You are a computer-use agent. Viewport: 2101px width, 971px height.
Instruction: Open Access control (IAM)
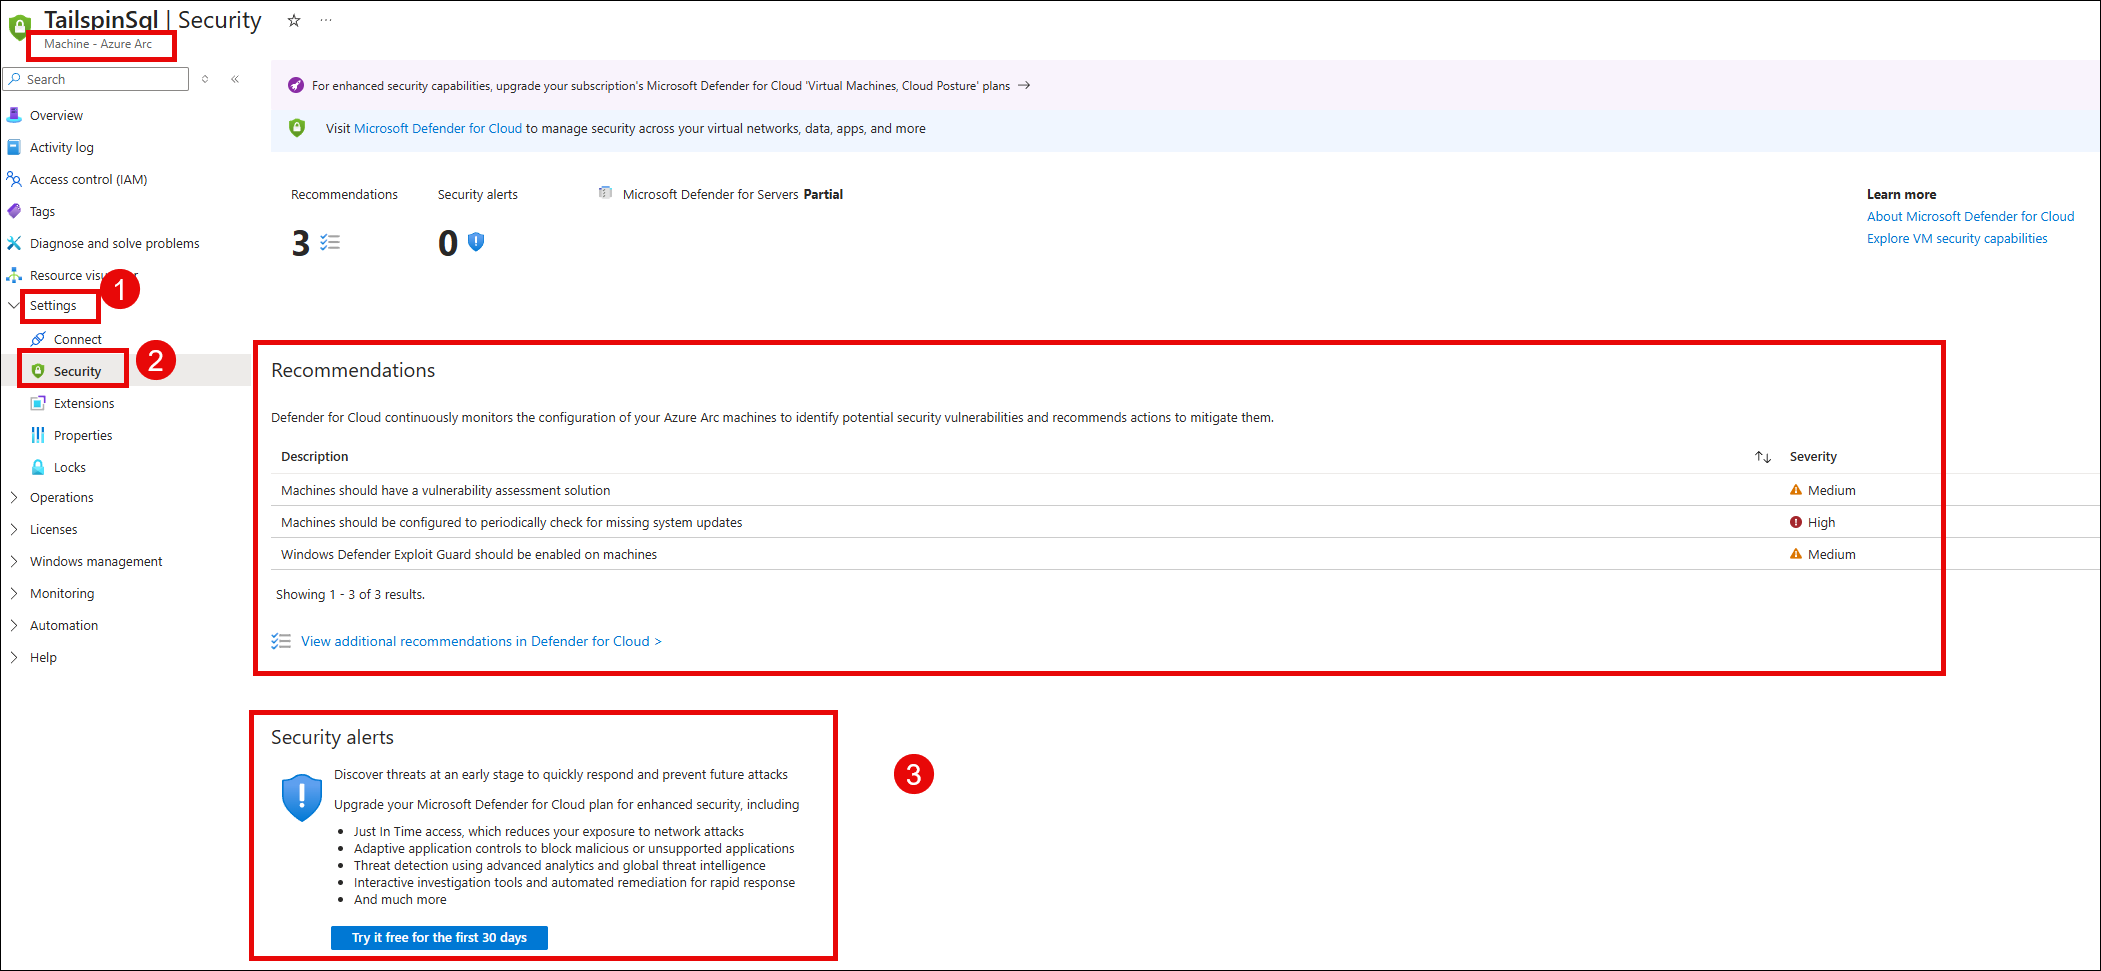(x=89, y=179)
